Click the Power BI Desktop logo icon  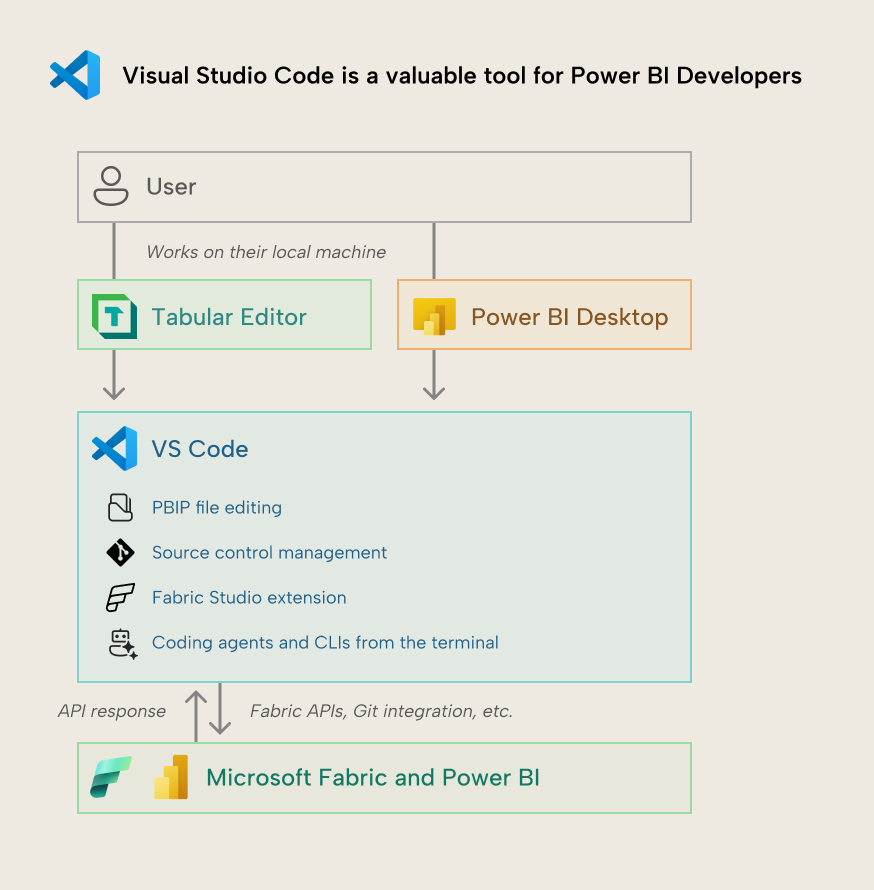(x=434, y=316)
